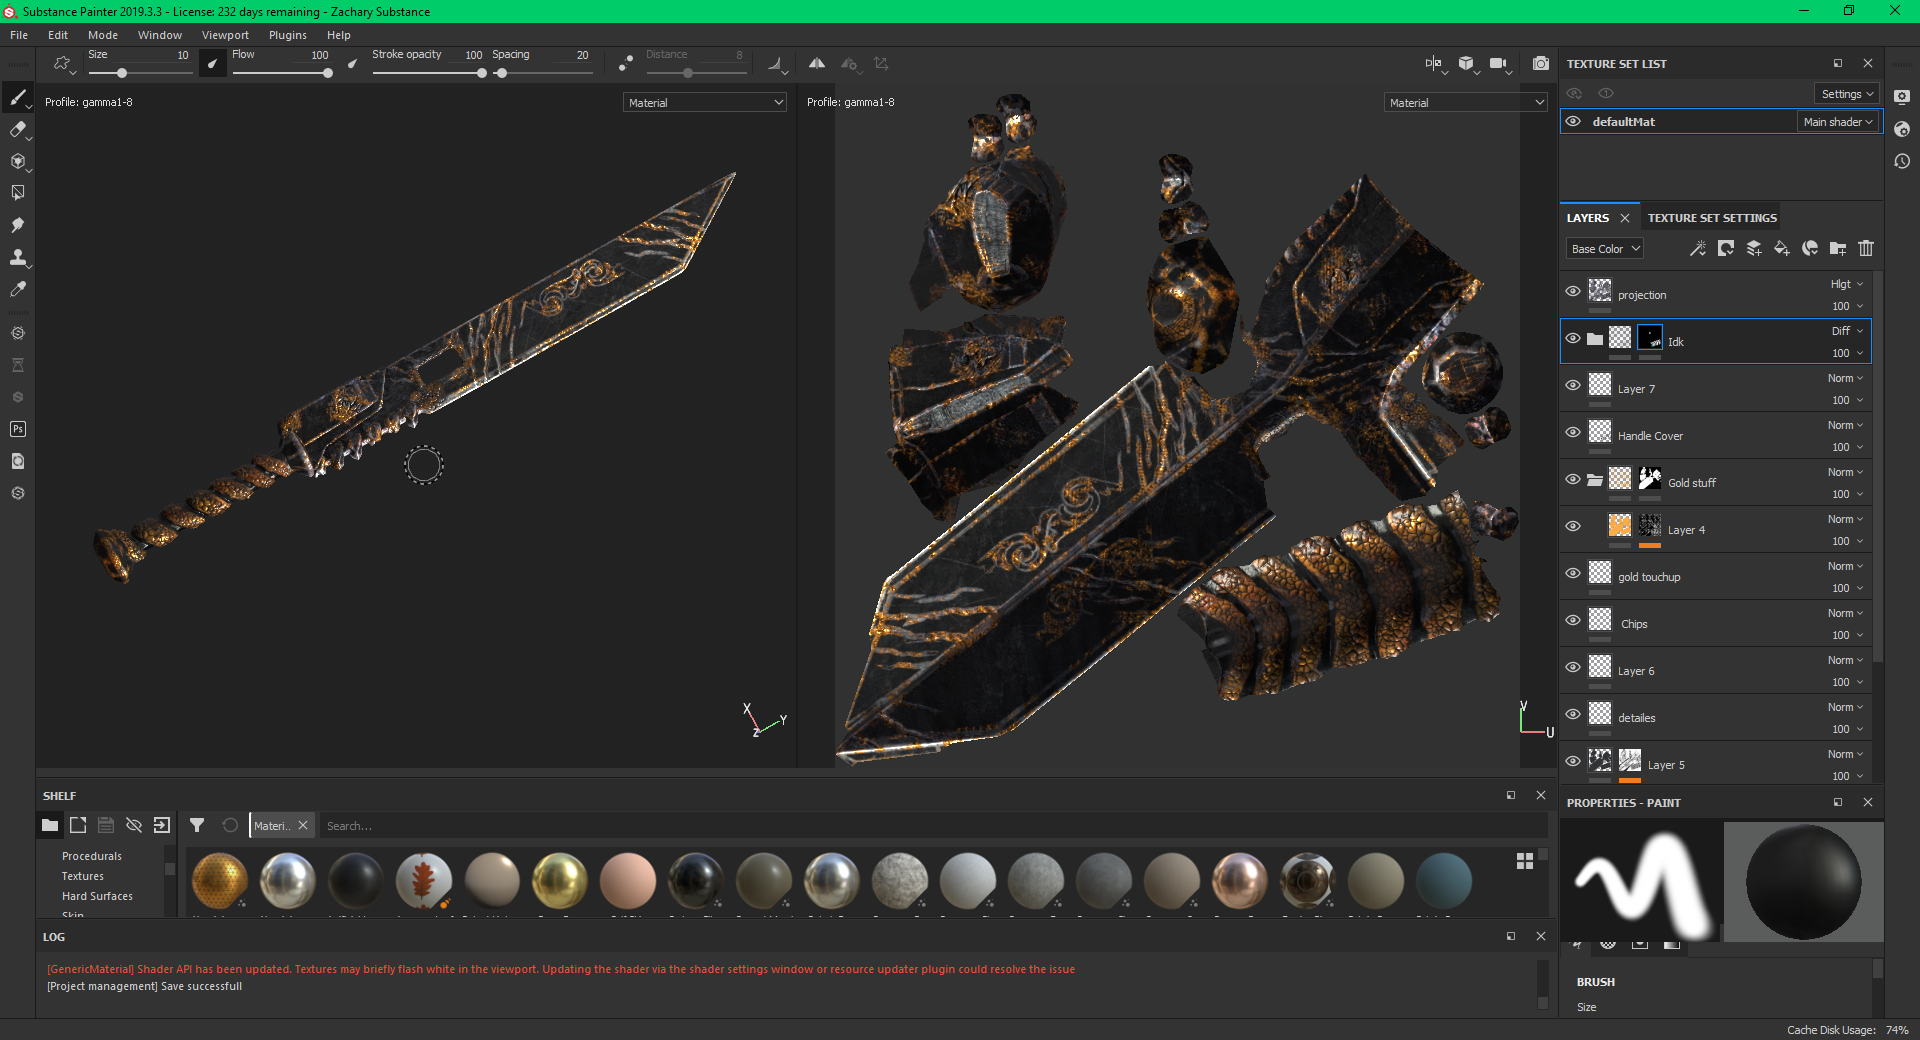Toggle visibility of Handle Cover layer
The height and width of the screenshot is (1040, 1920).
[x=1573, y=432]
